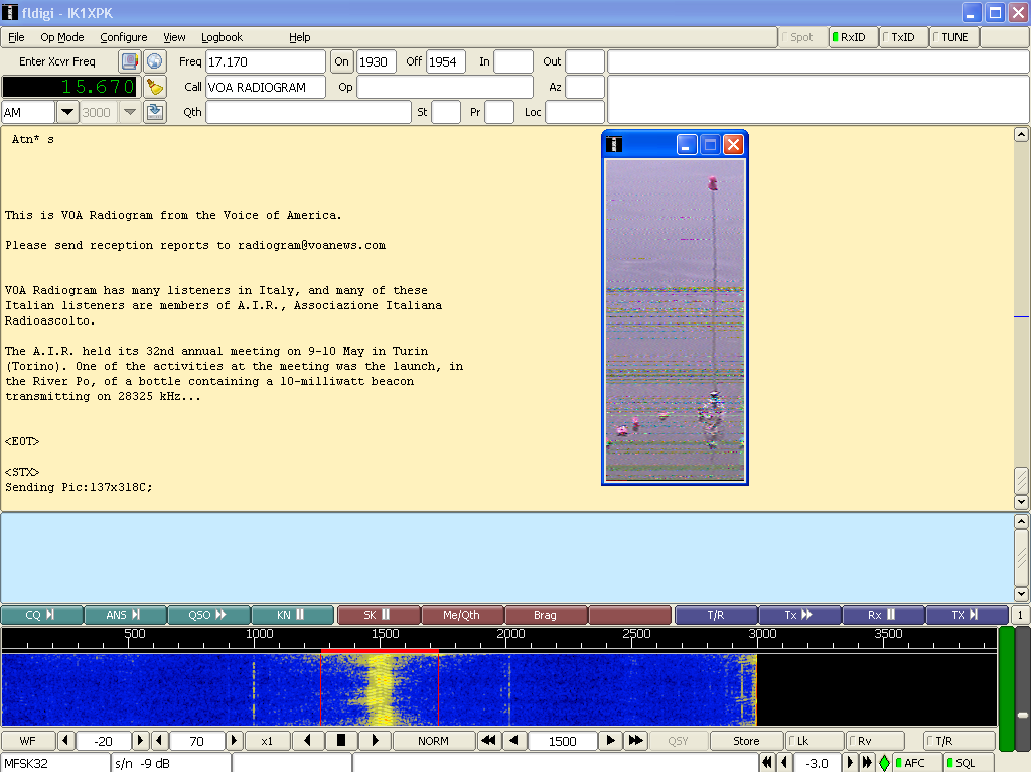Enable the Rv reverse option
The width and height of the screenshot is (1032, 772).
[875, 741]
